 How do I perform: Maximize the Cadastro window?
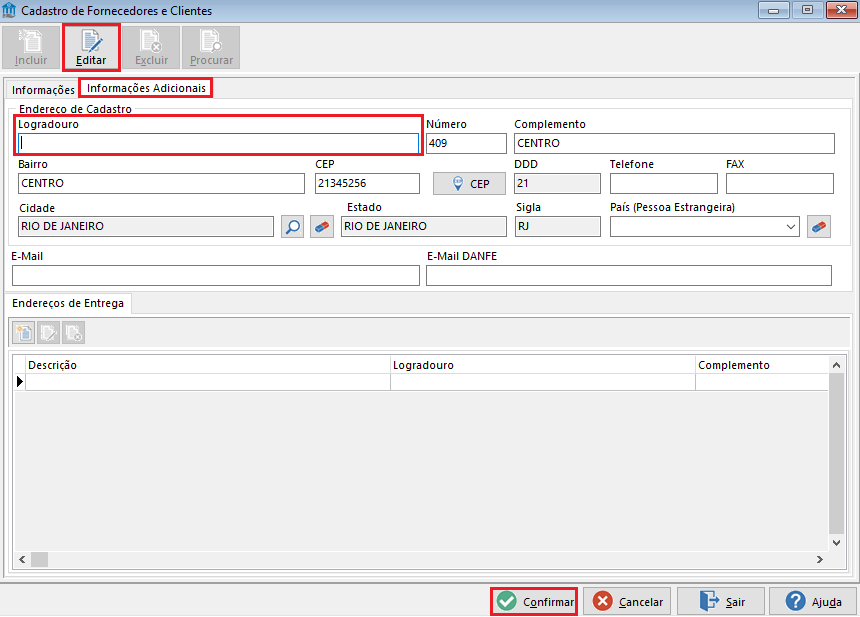pos(807,10)
